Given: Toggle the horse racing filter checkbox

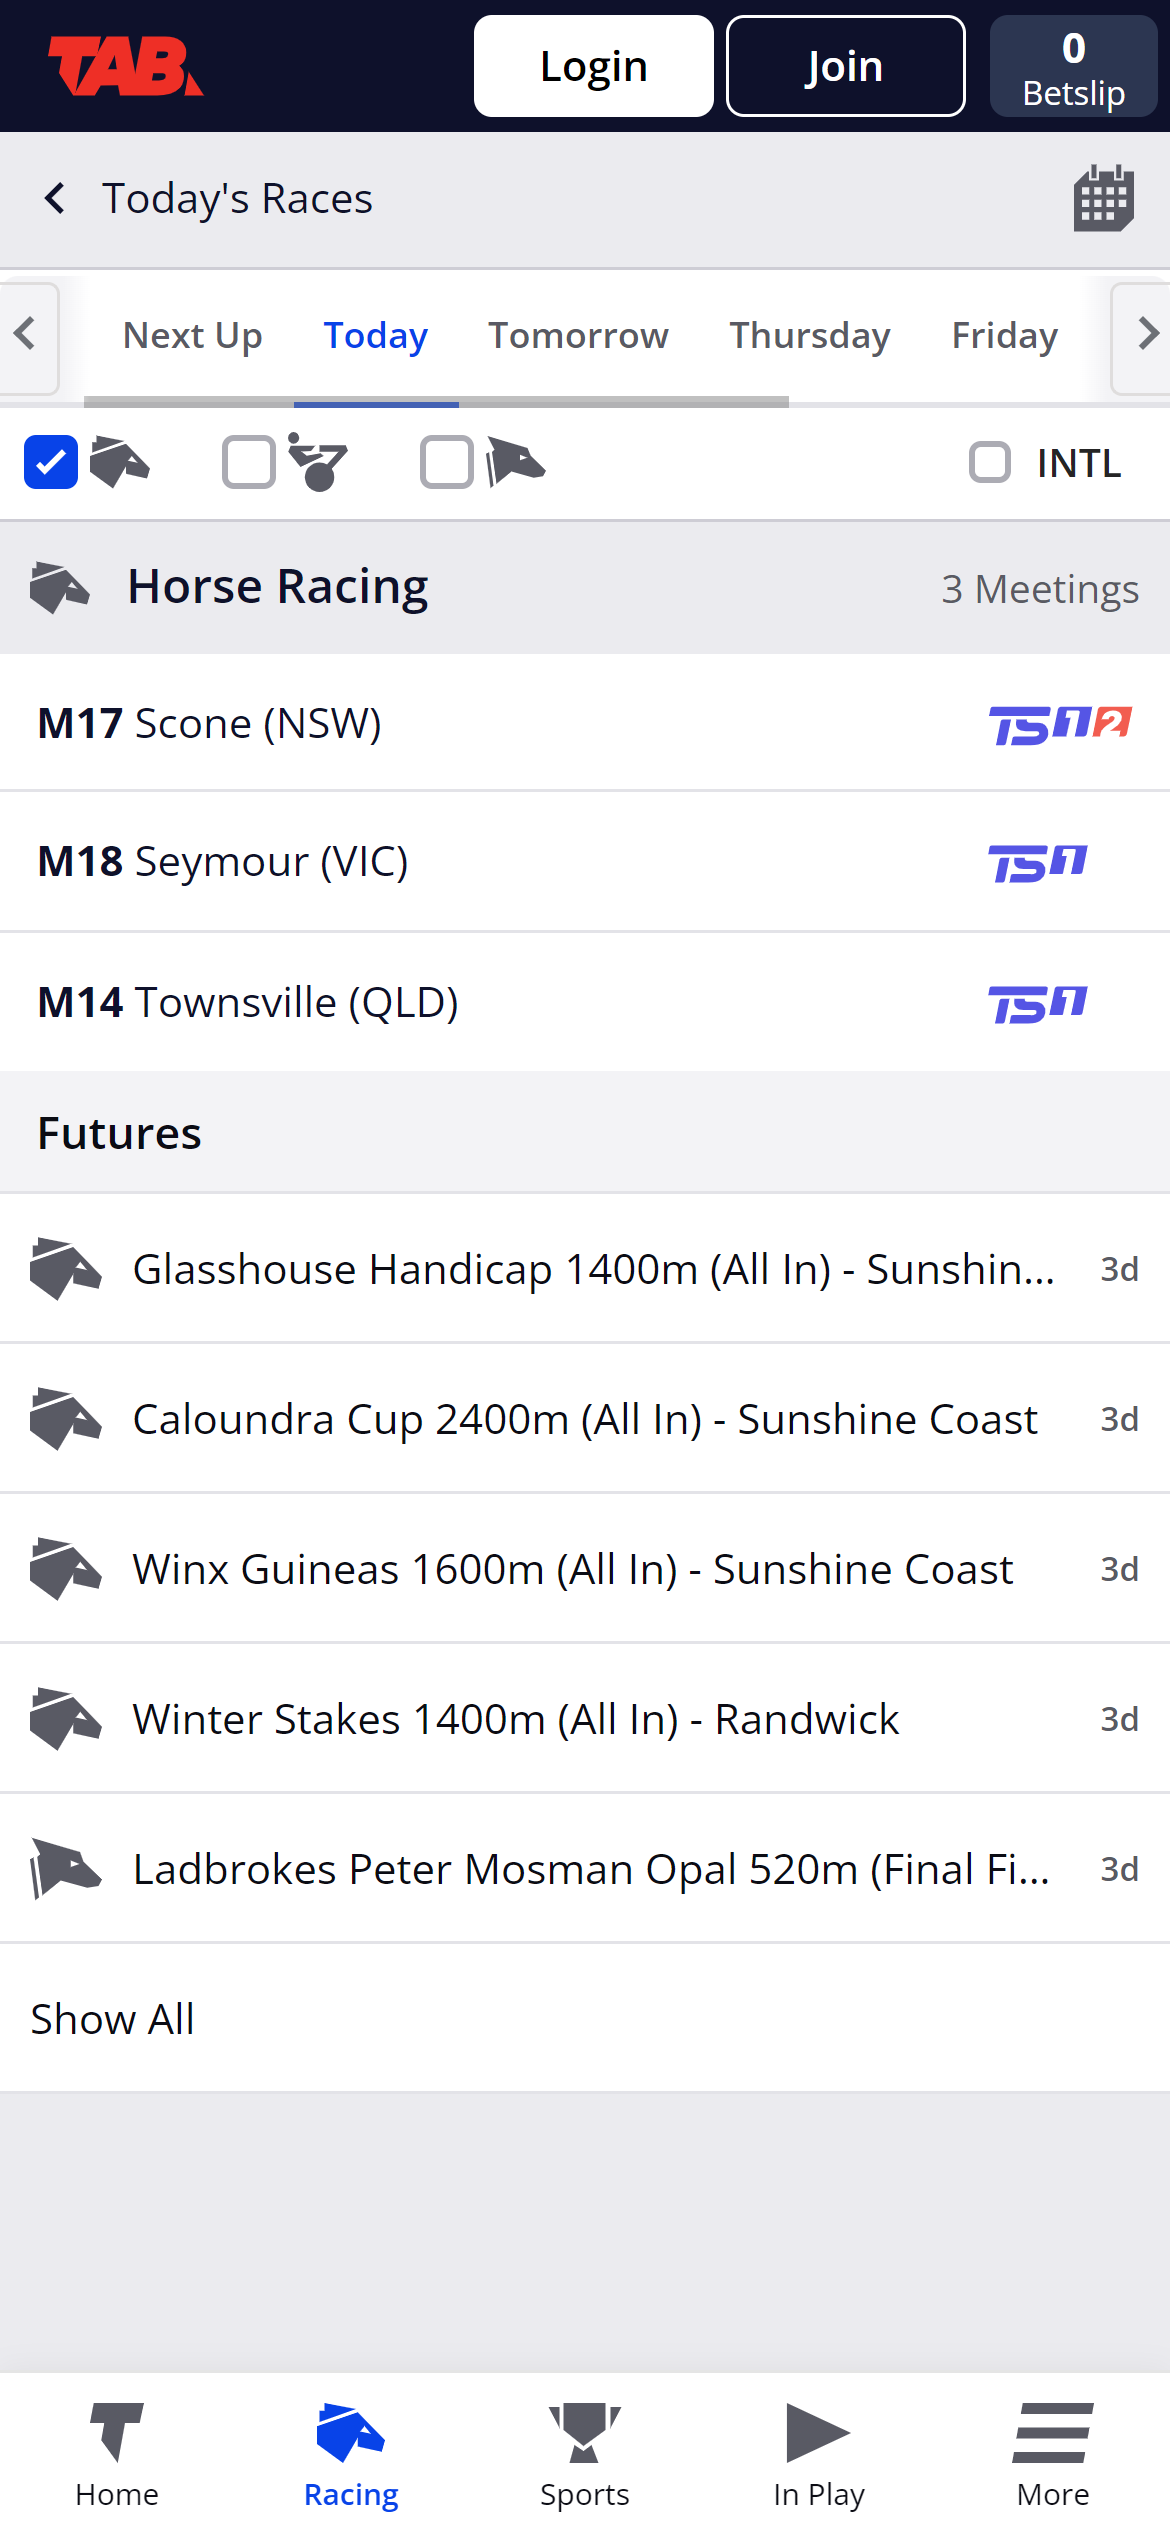Looking at the screenshot, I should [51, 463].
